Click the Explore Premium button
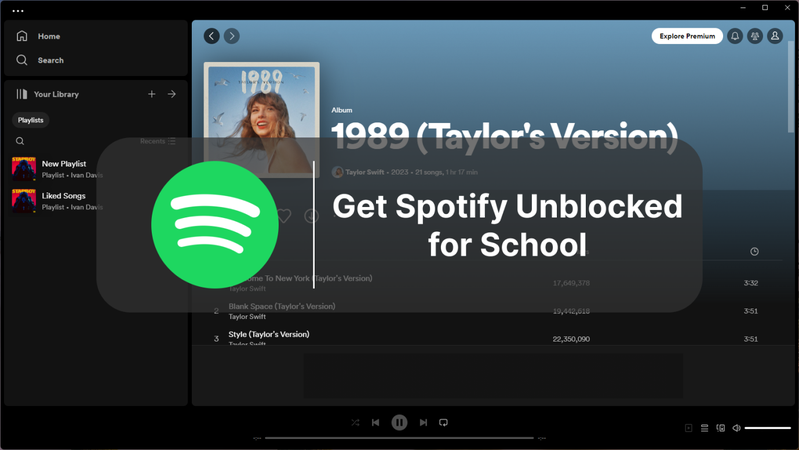This screenshot has height=450, width=799. pos(687,36)
